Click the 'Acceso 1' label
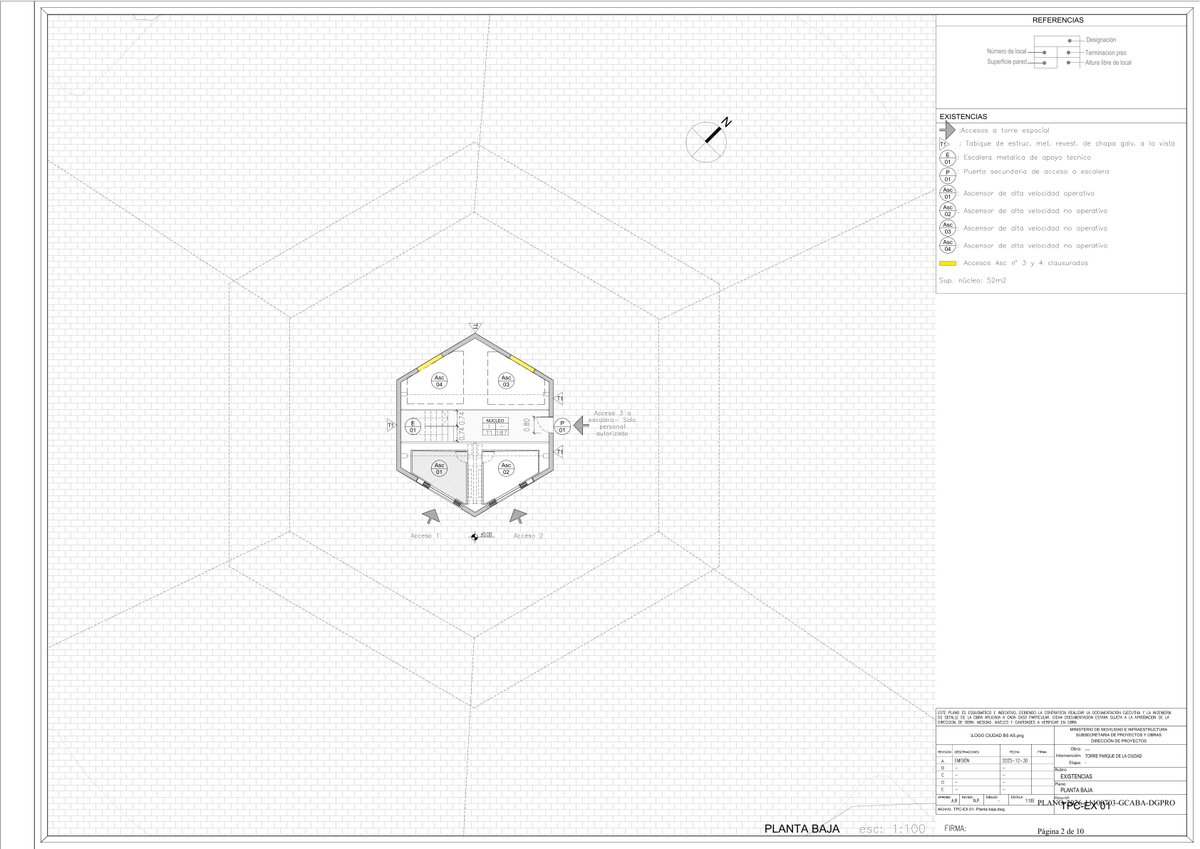Image resolution: width=1200 pixels, height=849 pixels. 425,536
